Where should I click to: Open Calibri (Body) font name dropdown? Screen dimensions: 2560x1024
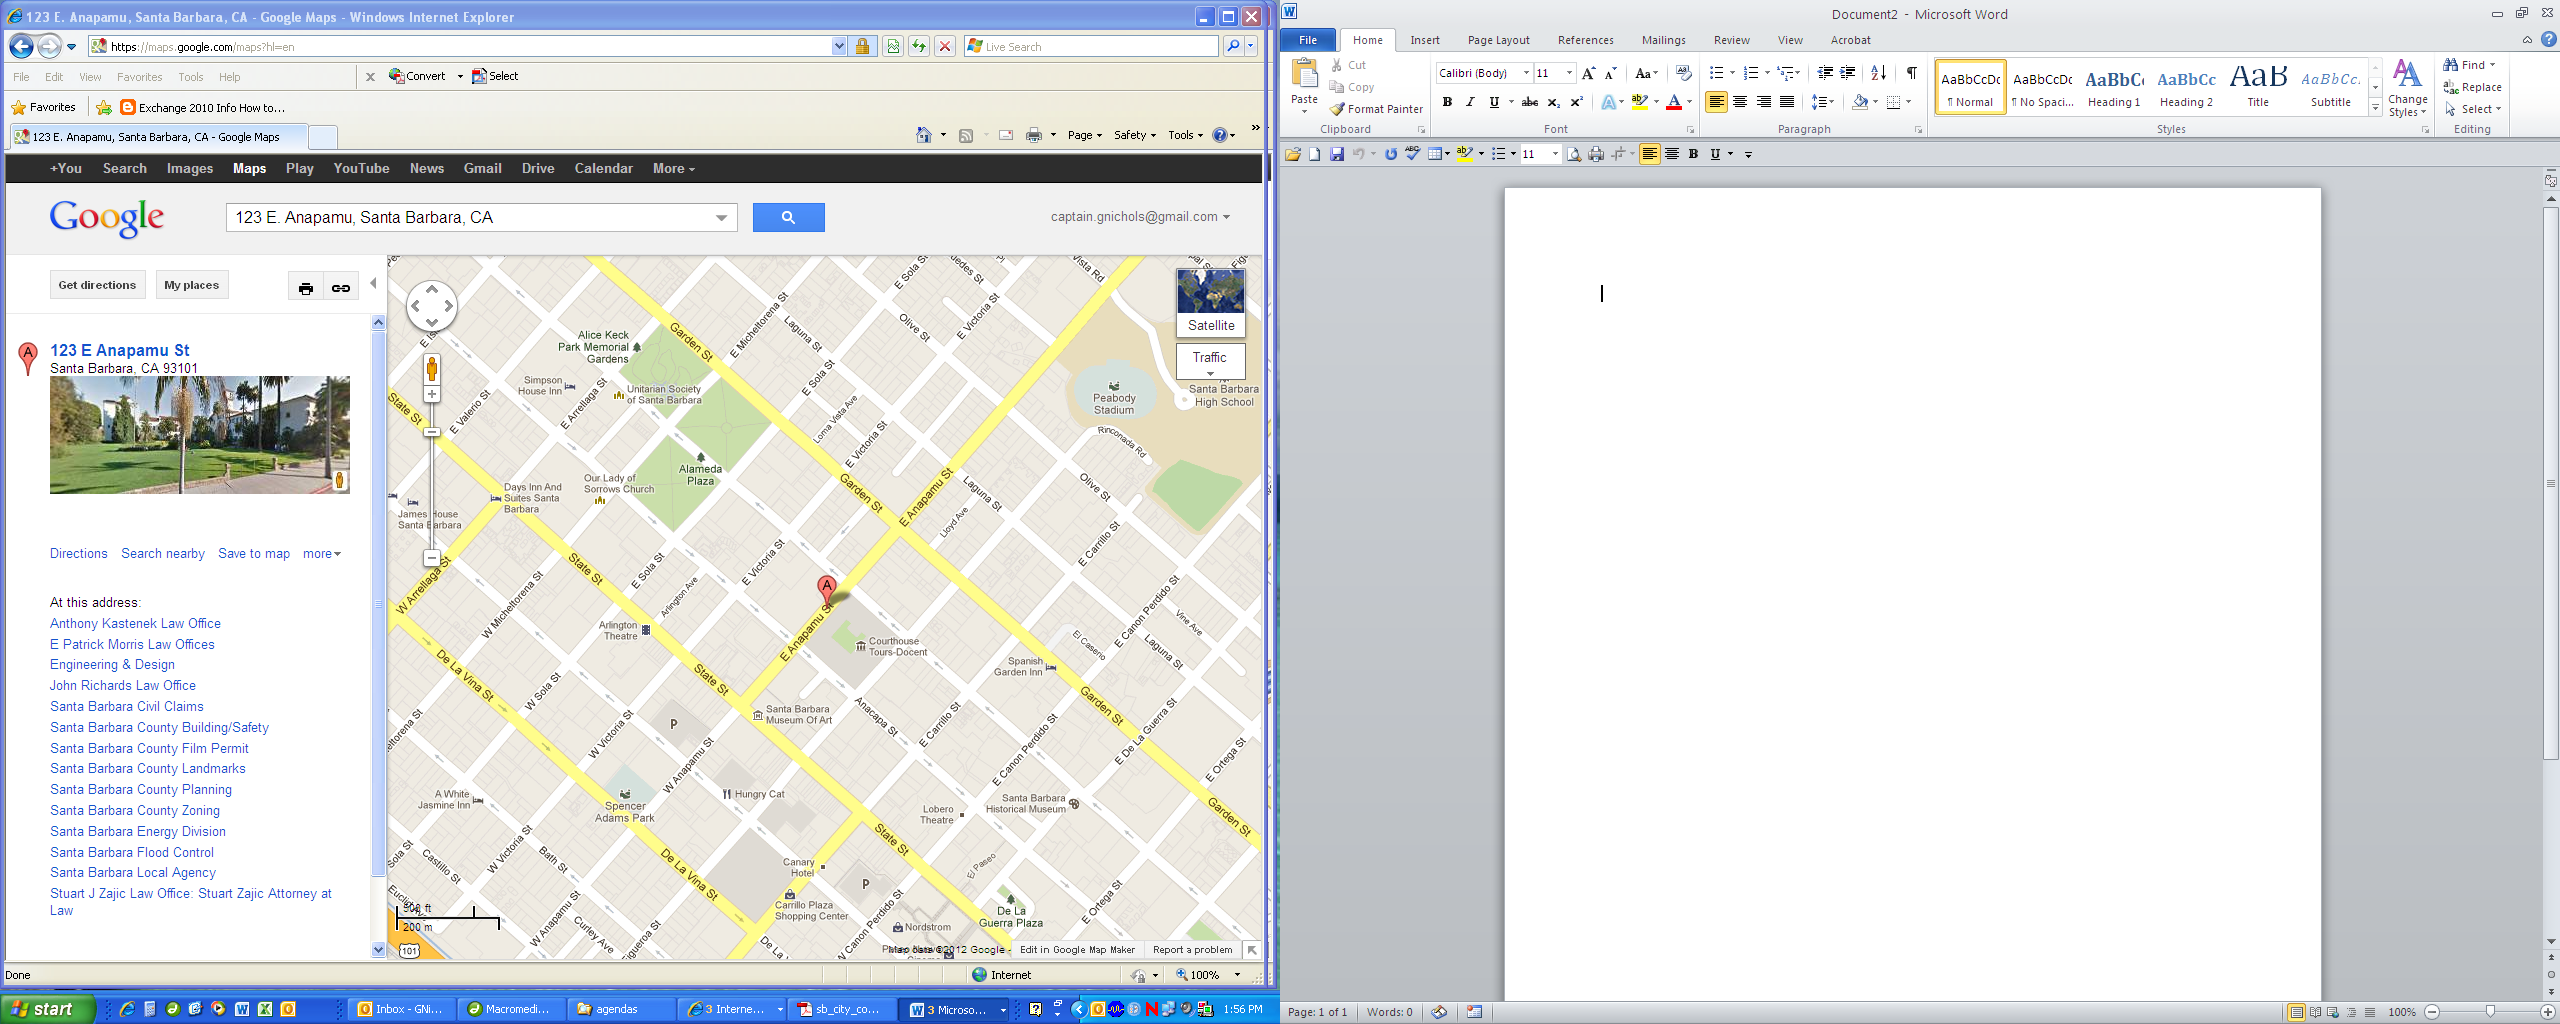coord(1526,73)
